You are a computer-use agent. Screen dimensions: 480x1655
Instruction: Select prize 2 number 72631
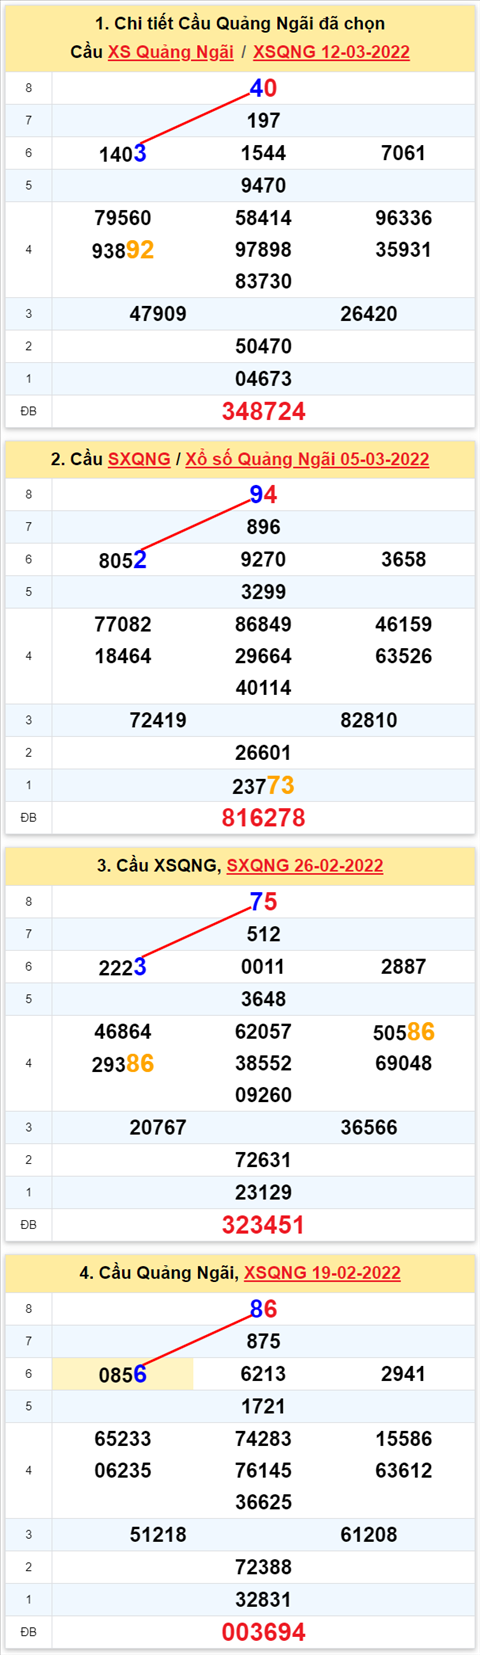pos(263,1160)
